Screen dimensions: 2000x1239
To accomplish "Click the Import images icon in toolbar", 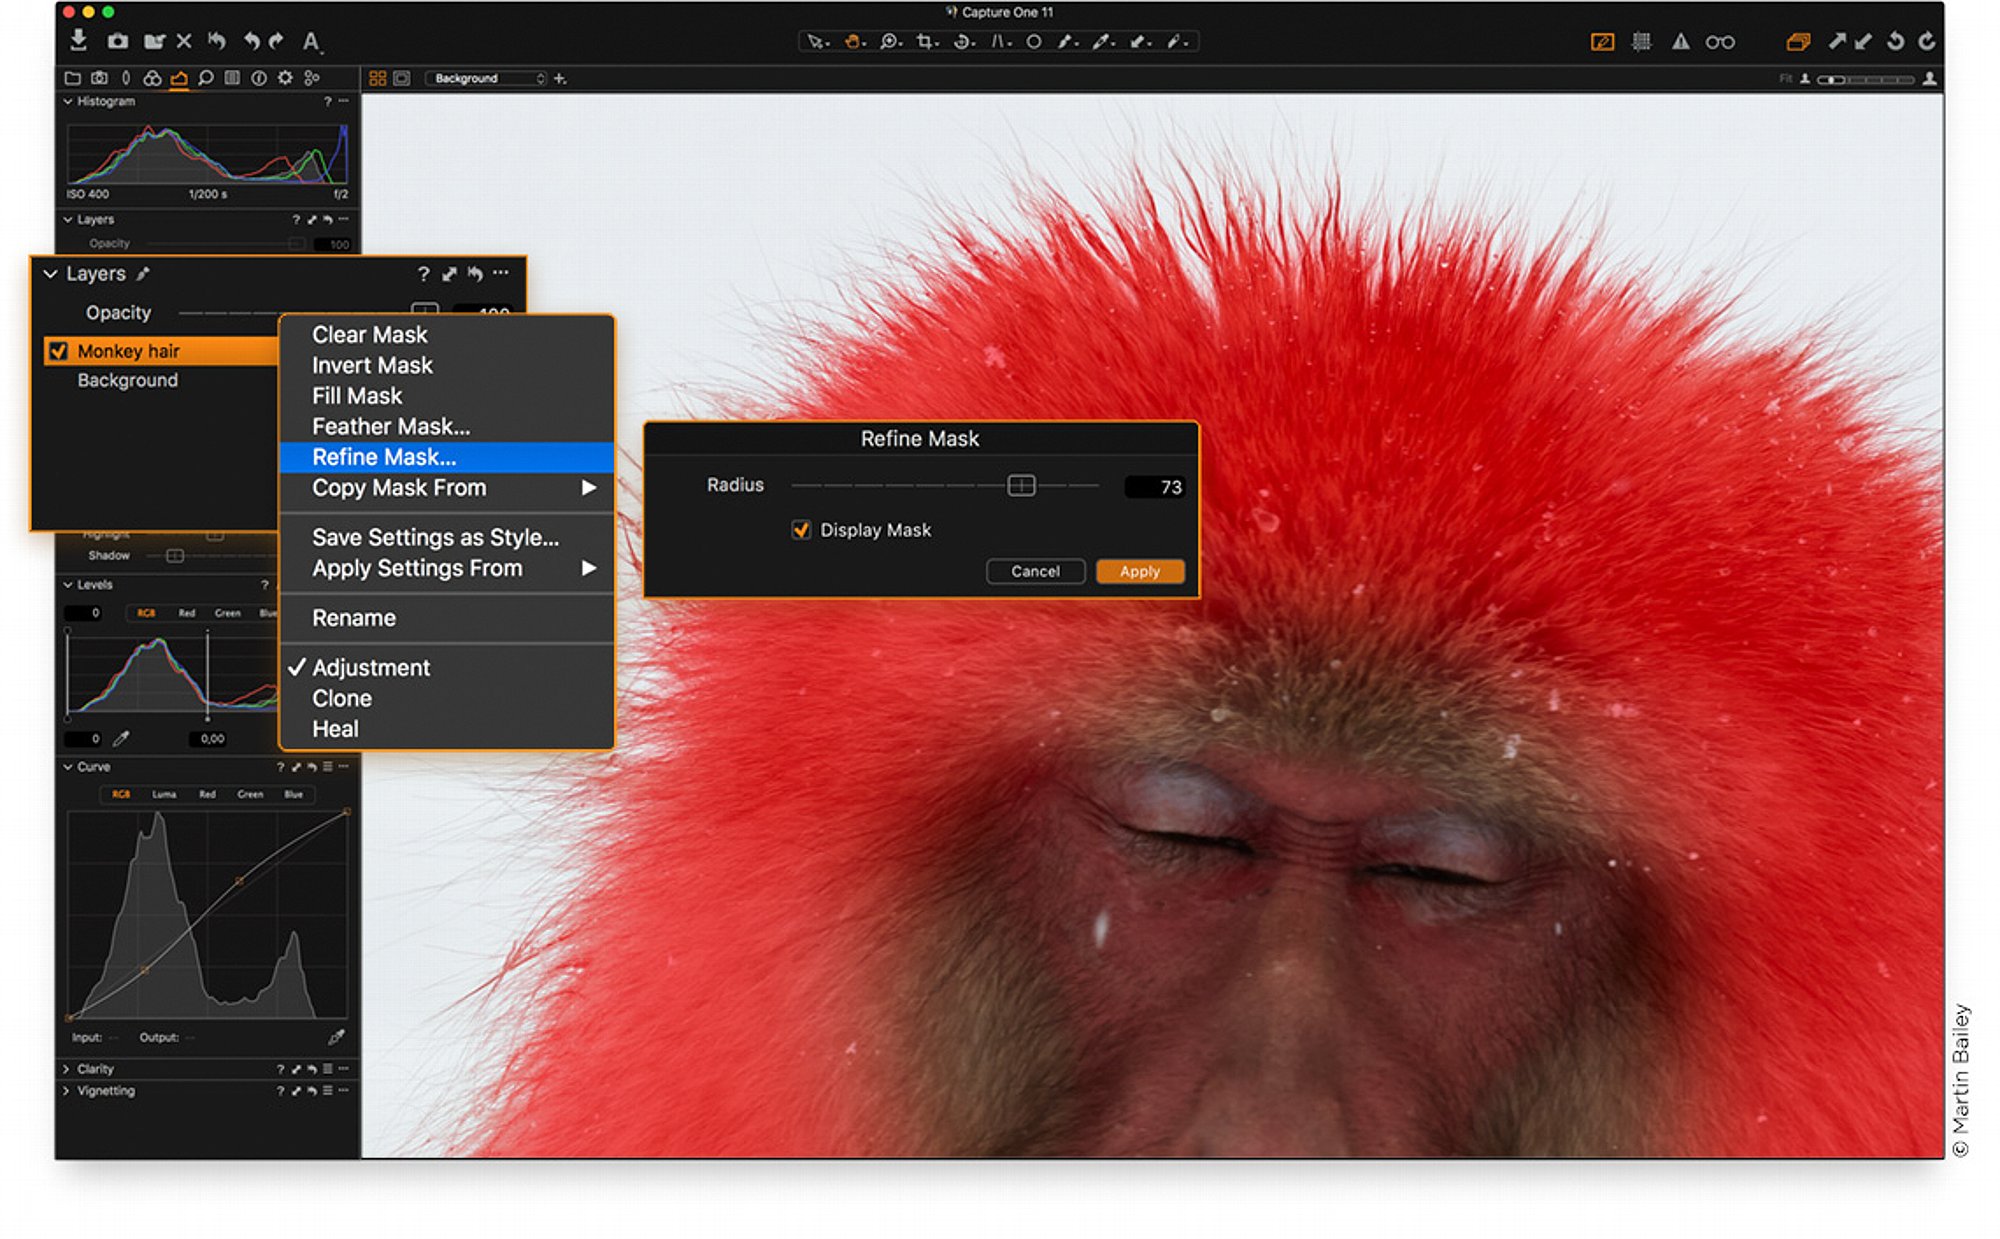I will (78, 41).
